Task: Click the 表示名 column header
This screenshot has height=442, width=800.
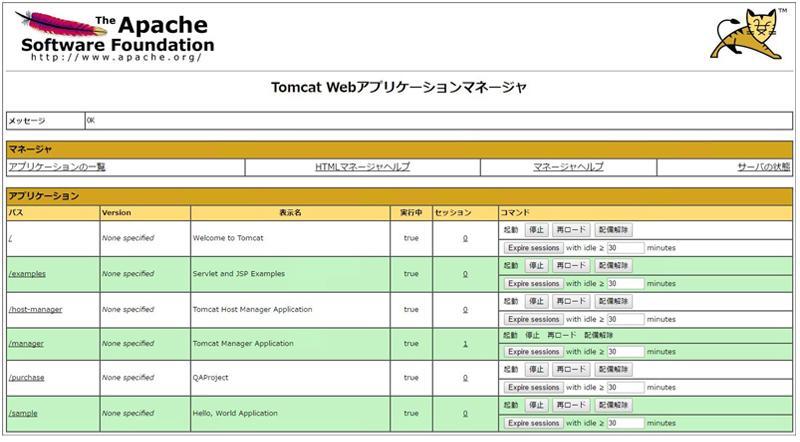Action: (290, 213)
